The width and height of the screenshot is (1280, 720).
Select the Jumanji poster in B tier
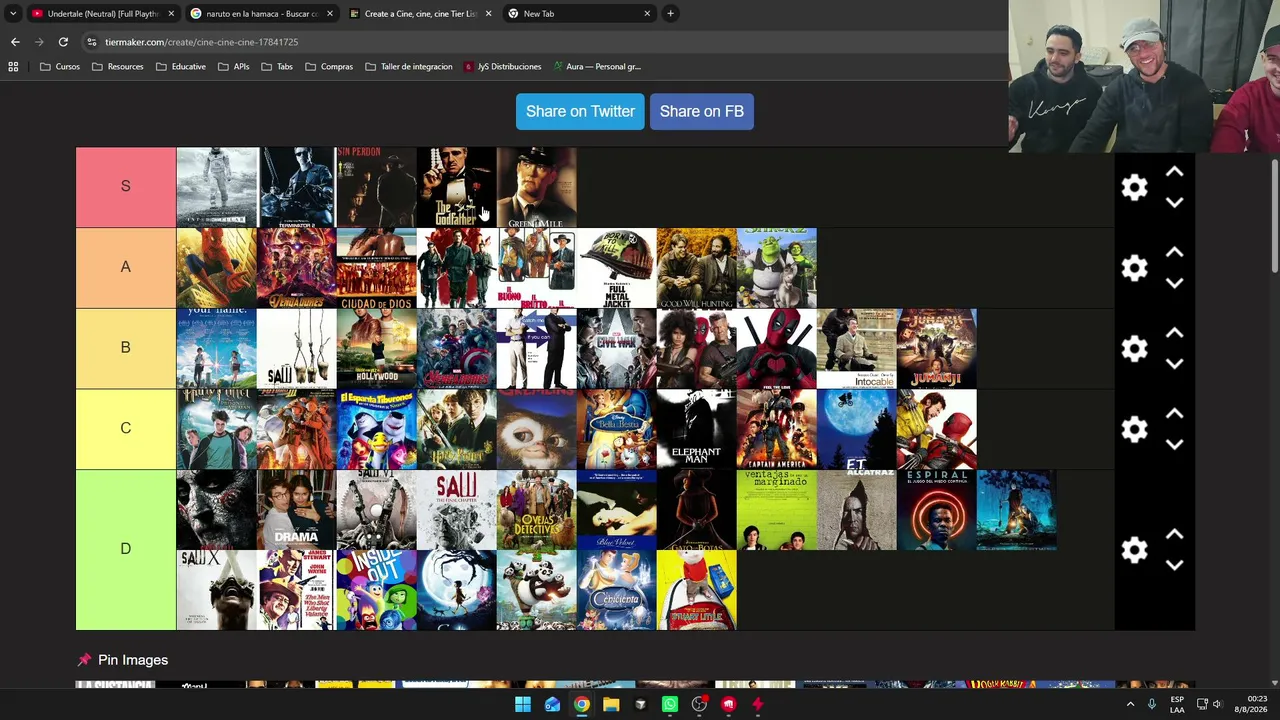click(936, 348)
